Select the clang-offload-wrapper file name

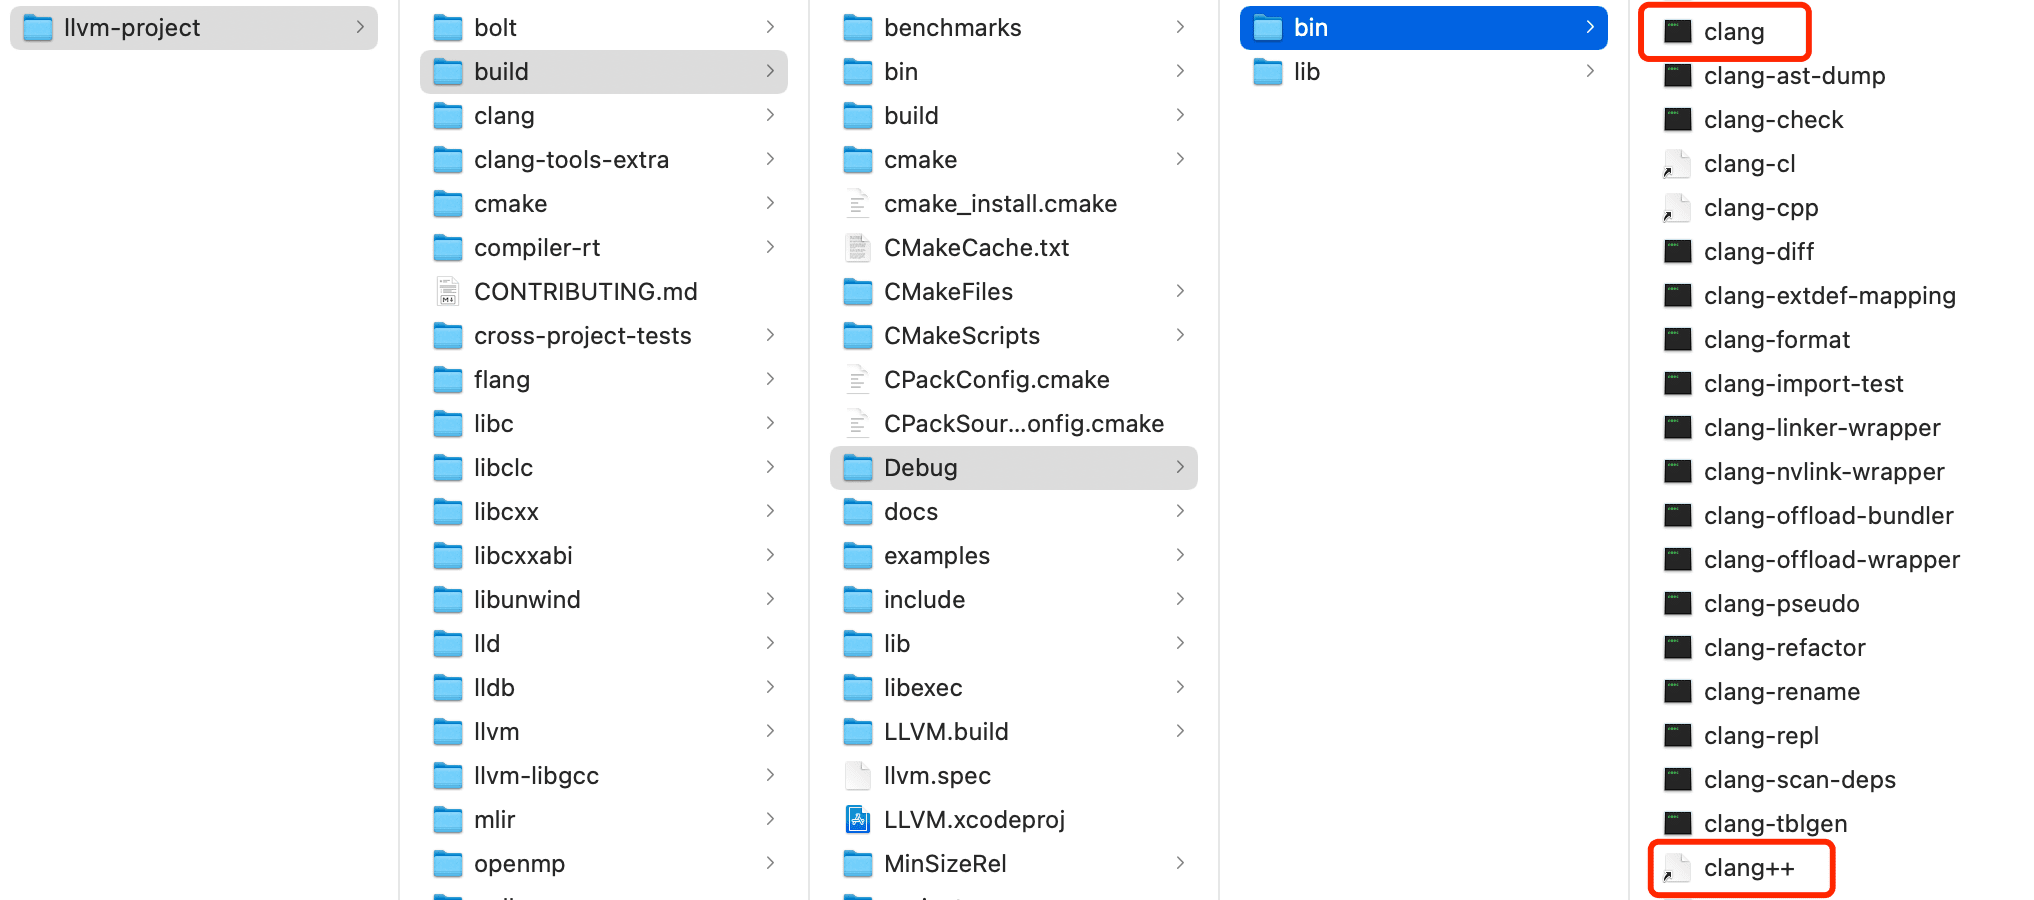(1832, 560)
